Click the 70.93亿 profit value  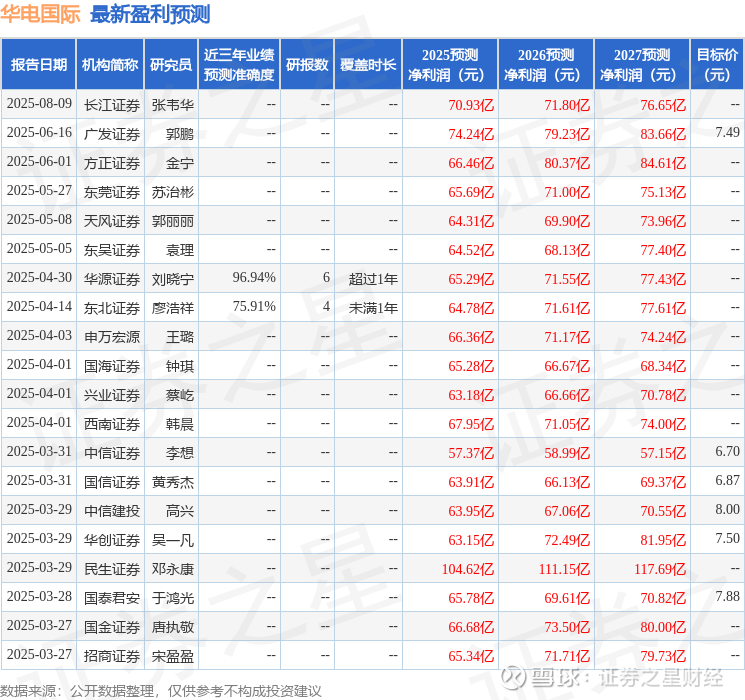471,105
